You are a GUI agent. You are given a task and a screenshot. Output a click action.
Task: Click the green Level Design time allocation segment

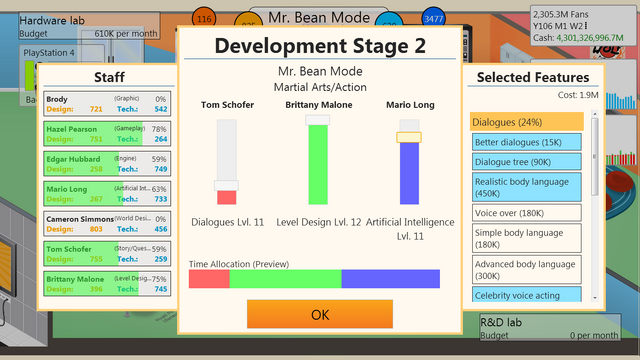pos(285,279)
